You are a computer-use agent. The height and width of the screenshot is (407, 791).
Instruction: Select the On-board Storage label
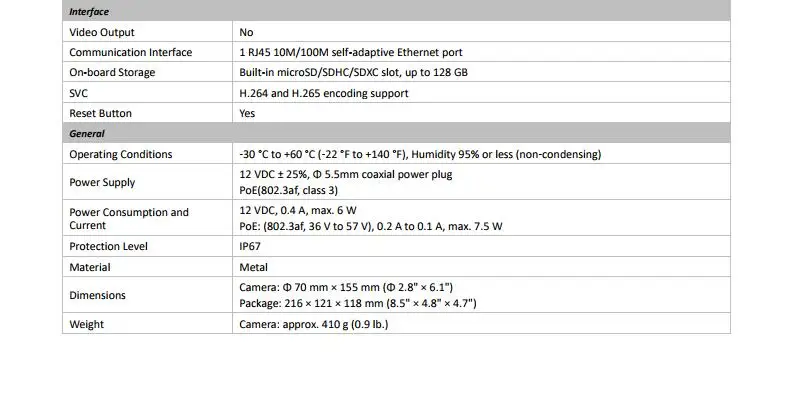click(112, 73)
